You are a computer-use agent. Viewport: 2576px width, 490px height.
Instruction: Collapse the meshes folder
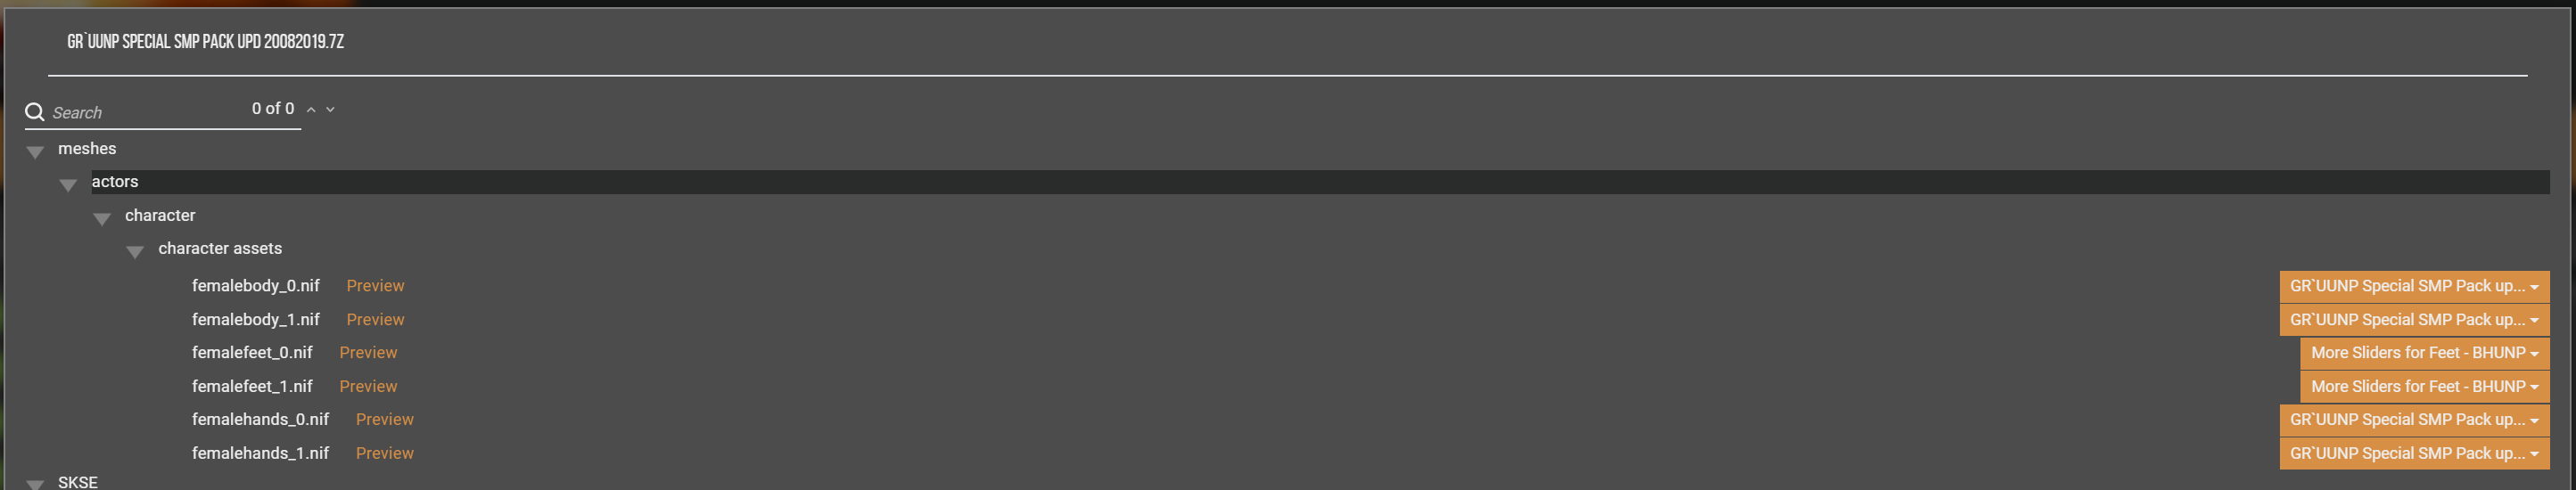(35, 152)
